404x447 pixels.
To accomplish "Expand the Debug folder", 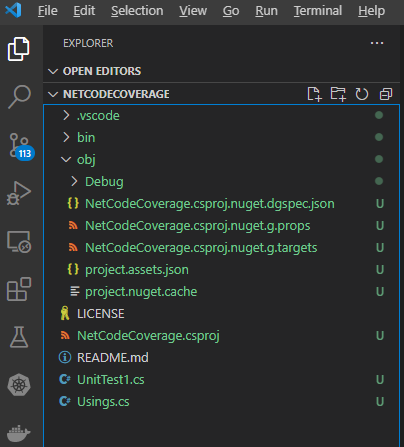I will click(x=74, y=181).
